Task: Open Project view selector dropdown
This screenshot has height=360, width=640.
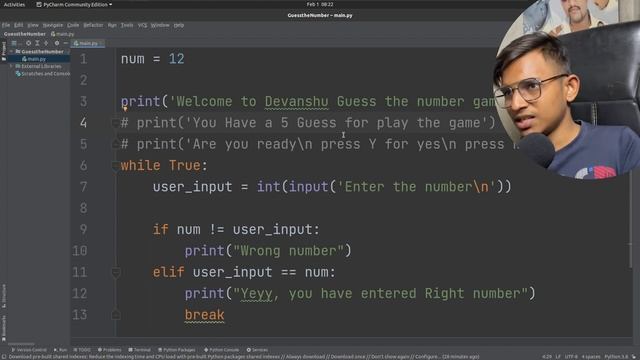Action: tap(16, 43)
